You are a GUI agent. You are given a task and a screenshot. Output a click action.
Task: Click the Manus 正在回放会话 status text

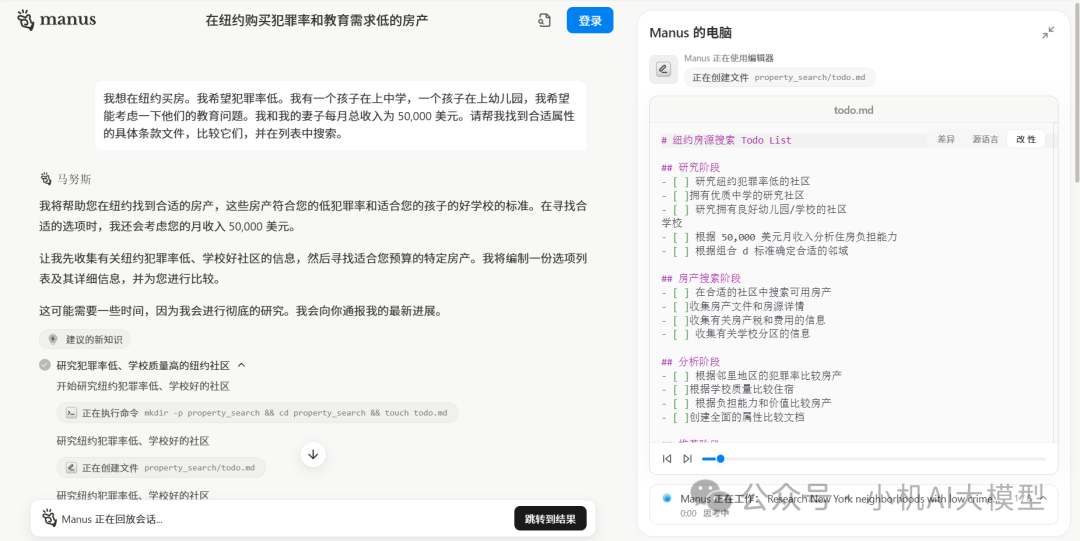pos(112,519)
